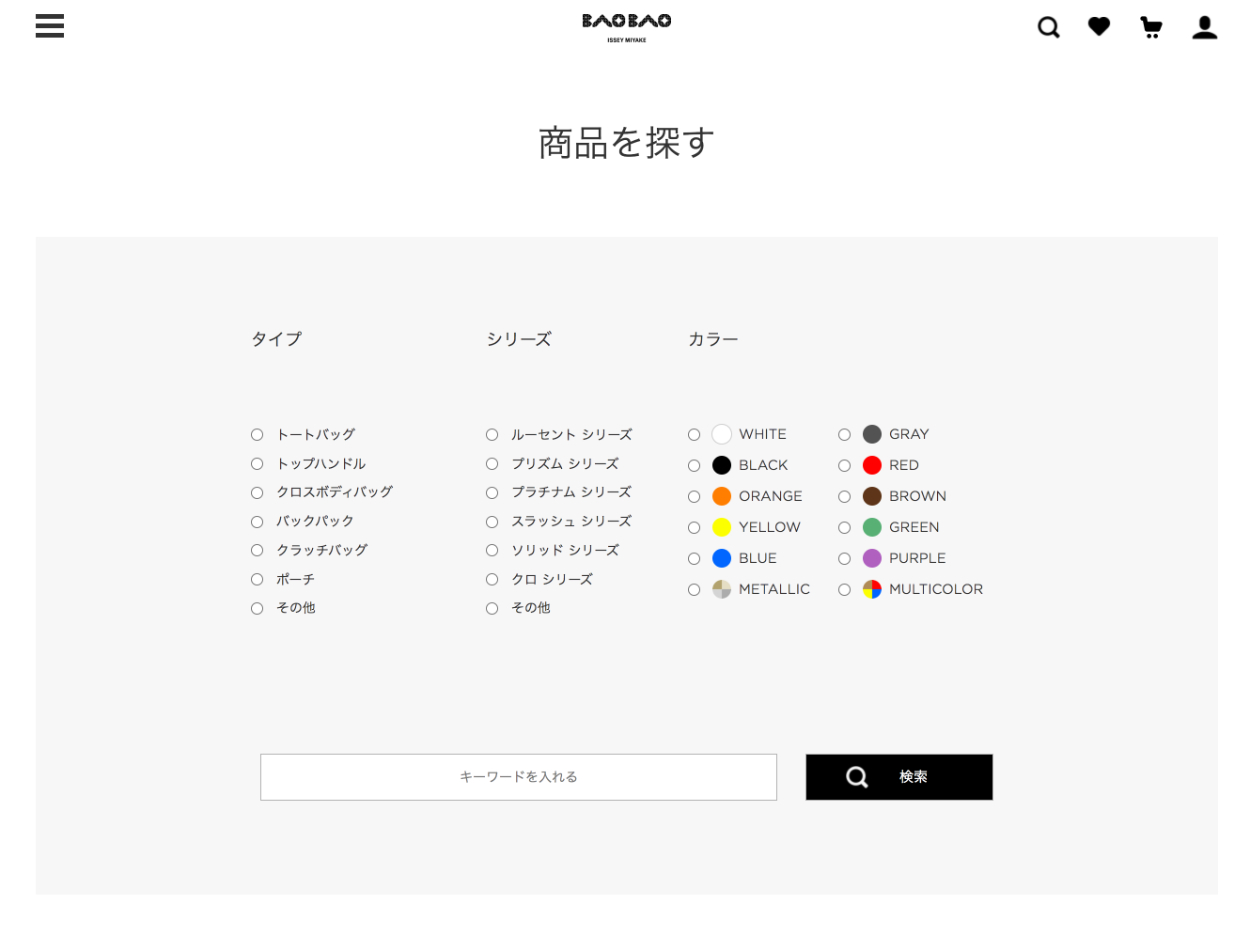
Task: Open the shopping cart
Action: [x=1151, y=27]
